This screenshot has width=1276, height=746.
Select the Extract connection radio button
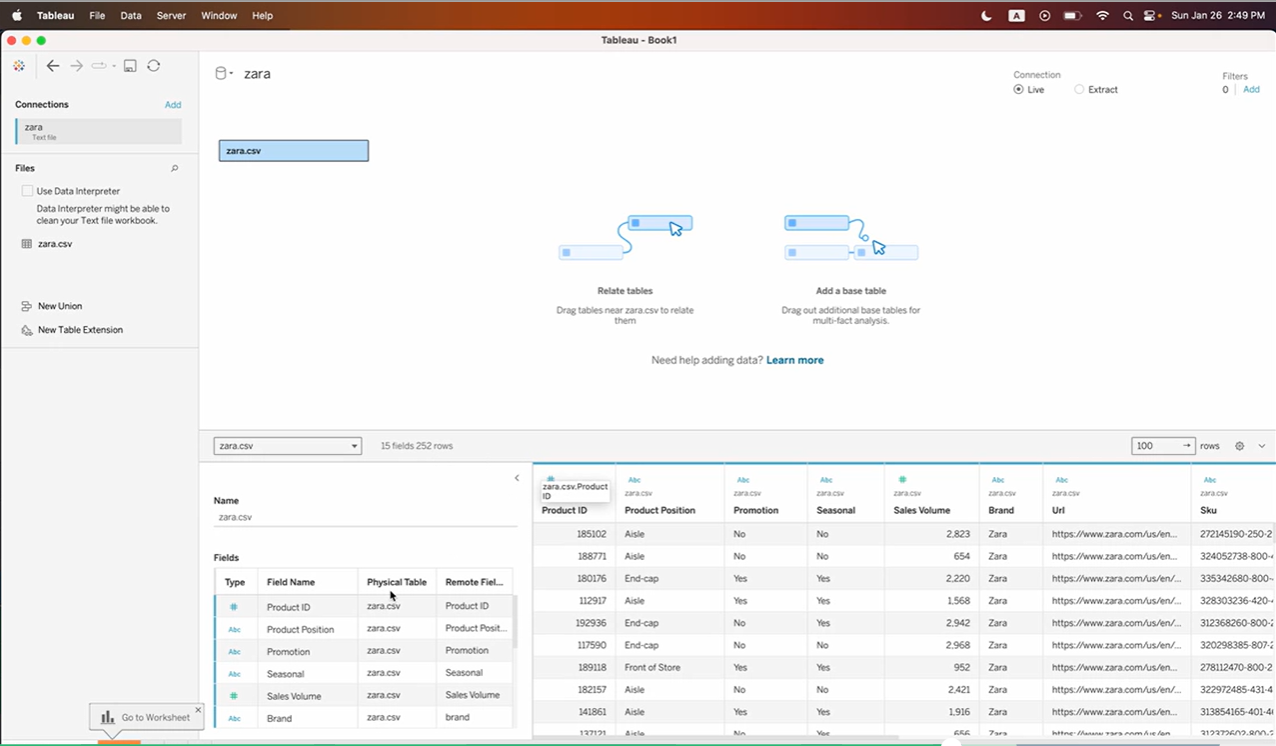coord(1079,90)
